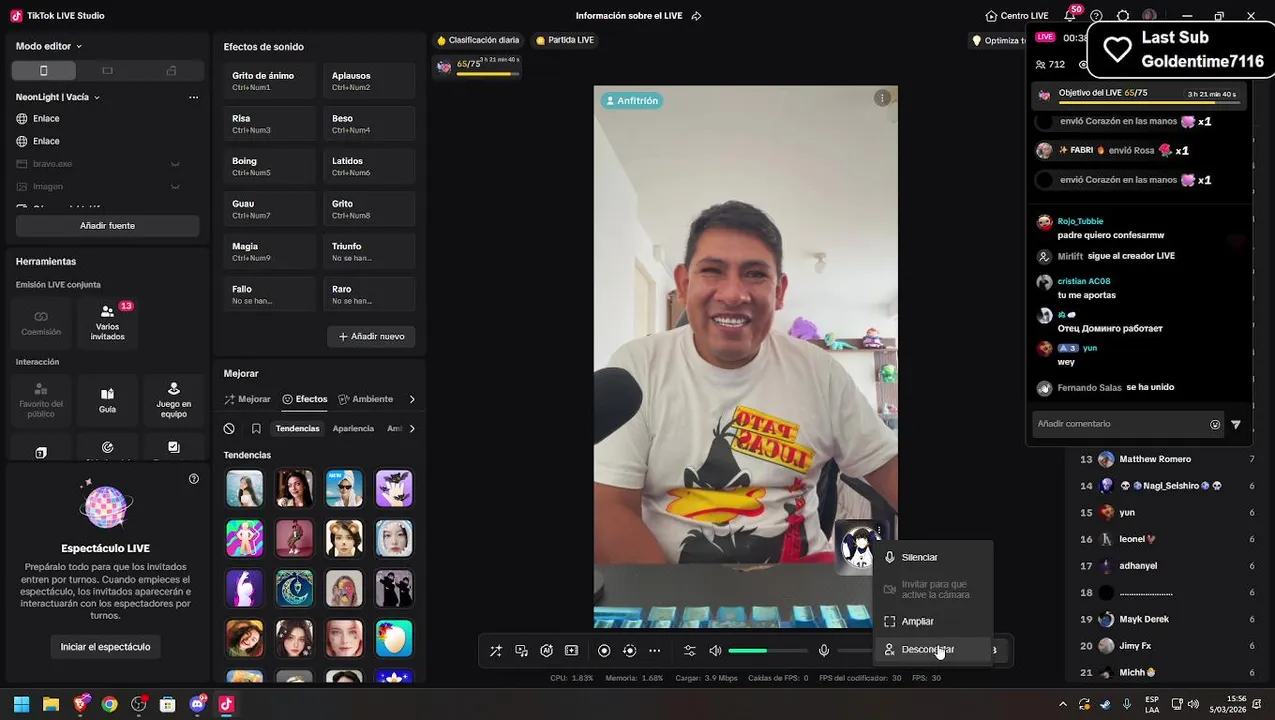Screen dimensions: 1275x720
Task: Open the Guía interaction tool
Action: pos(107,400)
